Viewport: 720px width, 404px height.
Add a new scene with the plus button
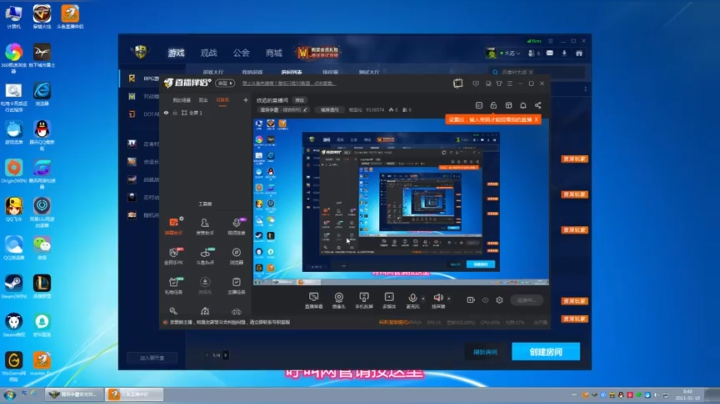pyautogui.click(x=246, y=100)
